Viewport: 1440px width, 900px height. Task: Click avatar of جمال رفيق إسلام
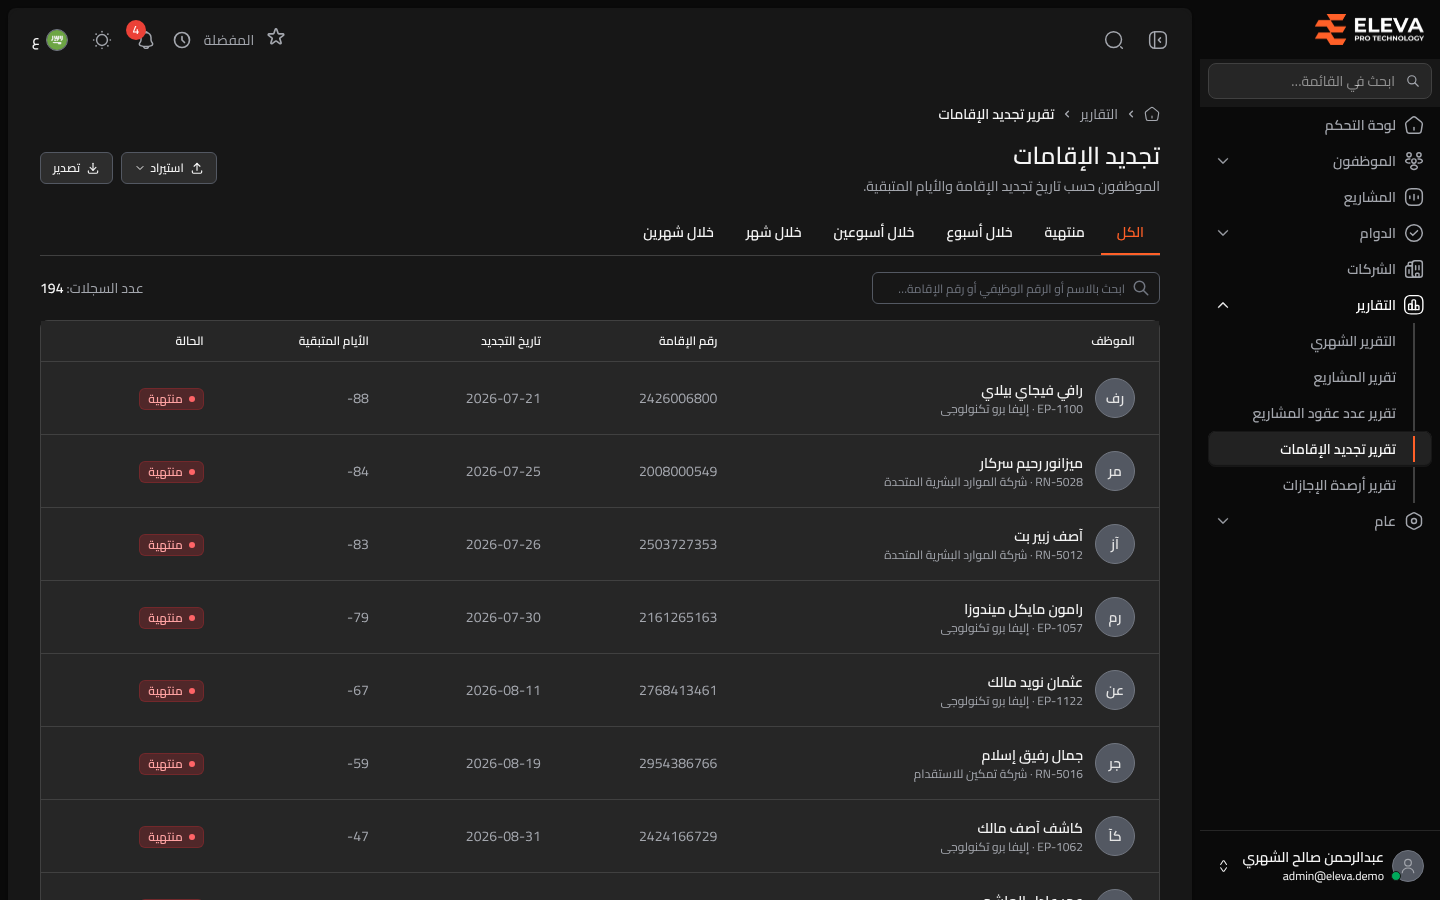tap(1115, 763)
